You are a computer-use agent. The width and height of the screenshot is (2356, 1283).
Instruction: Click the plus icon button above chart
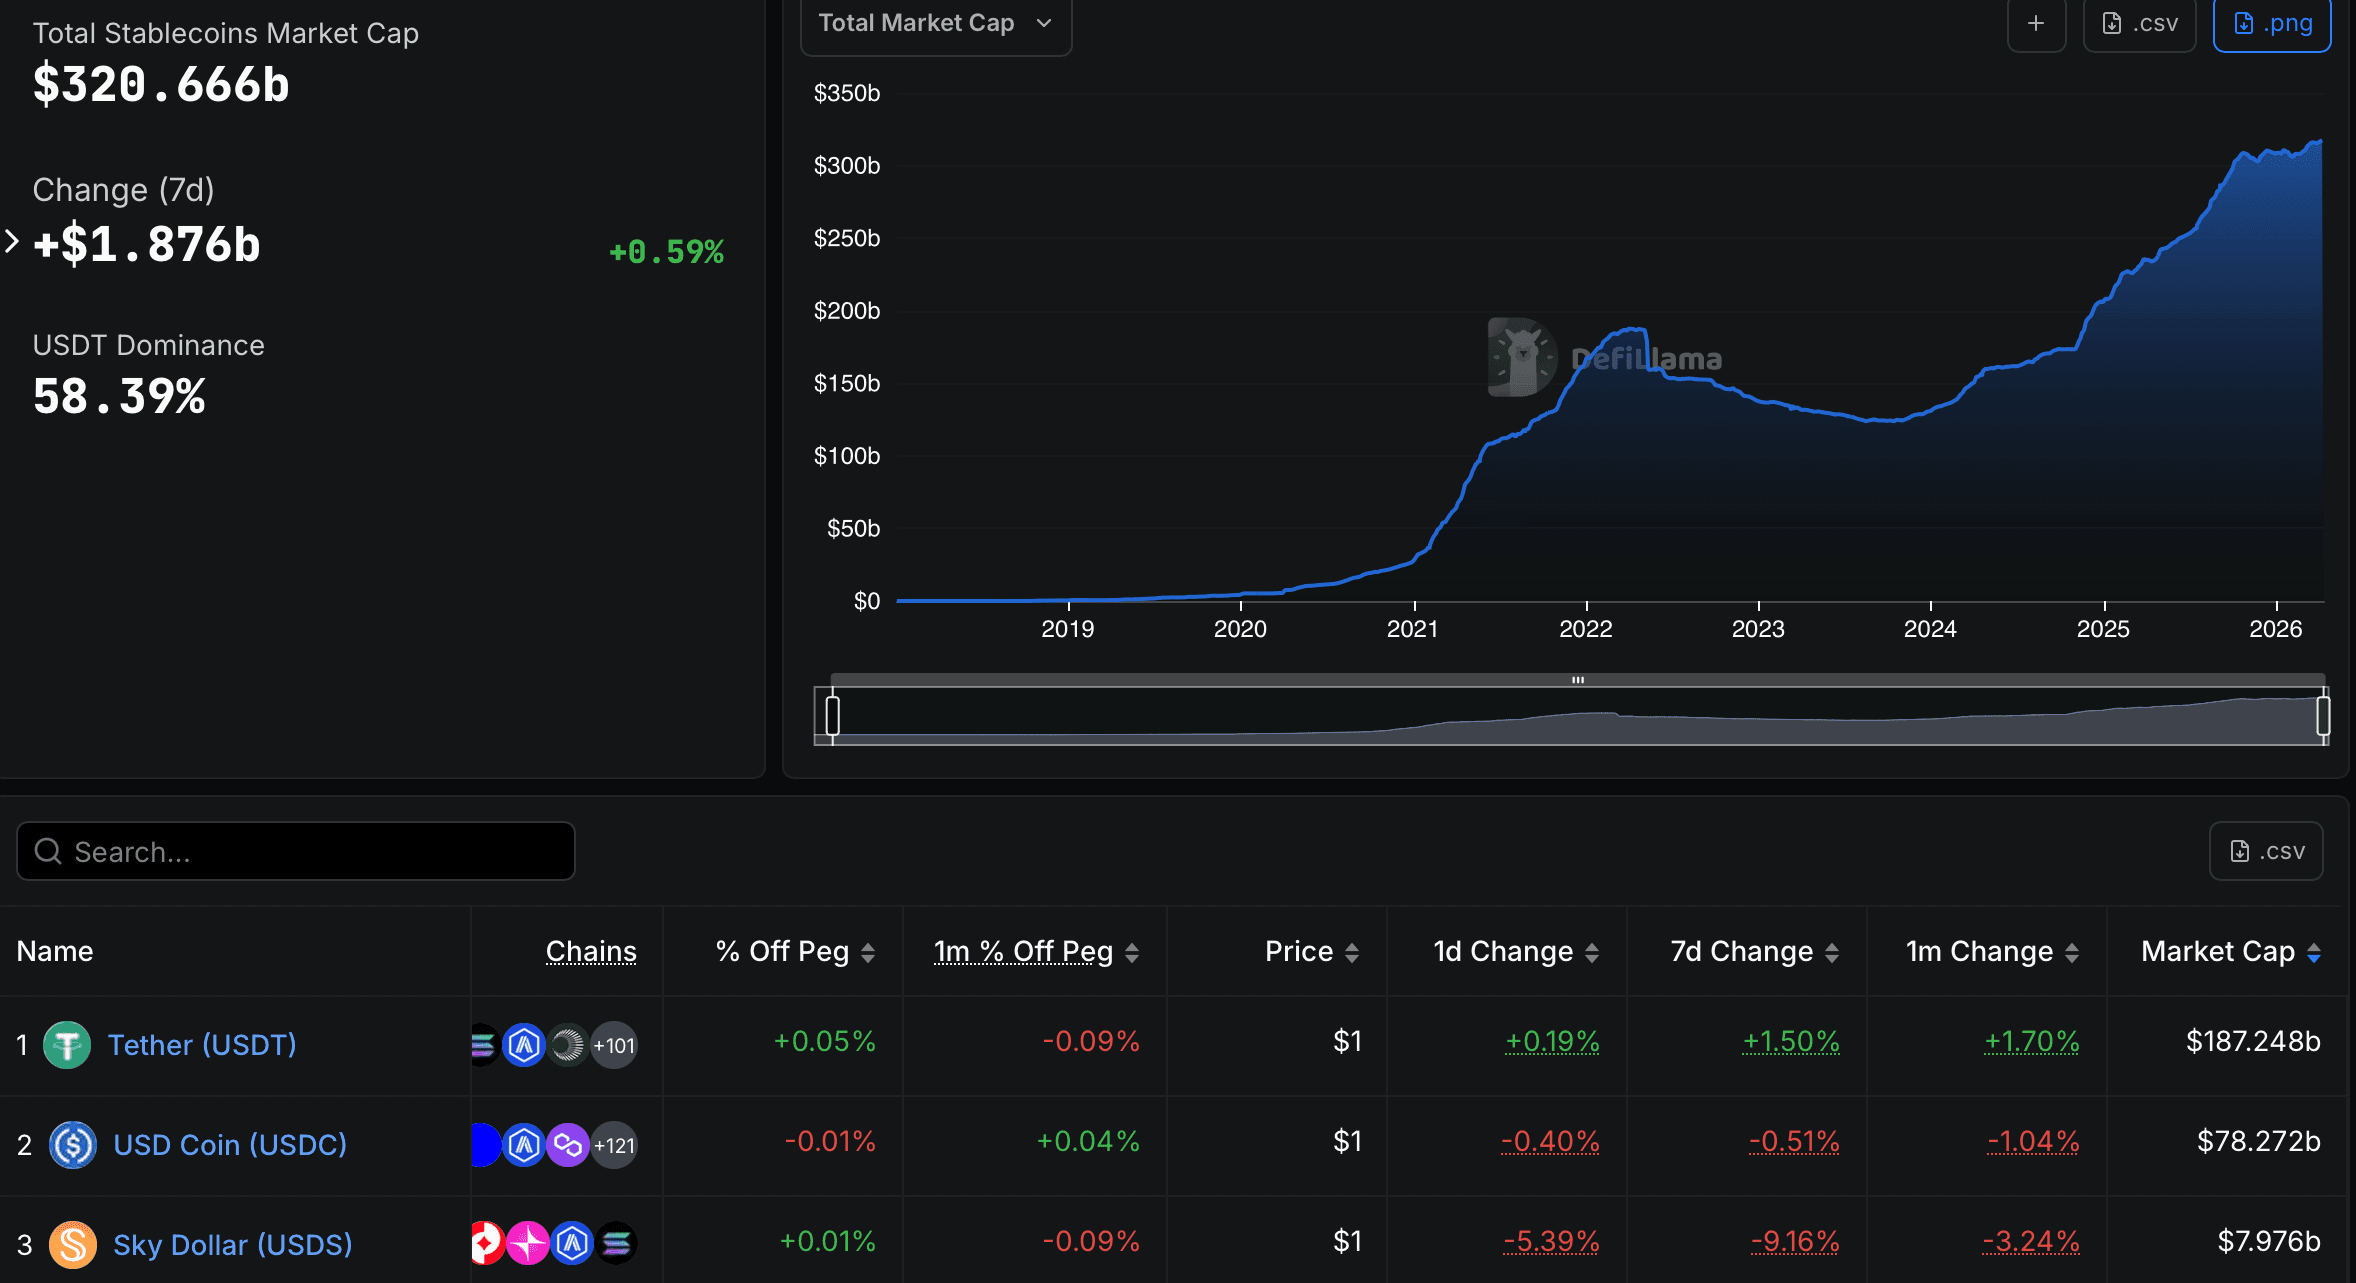tap(2036, 23)
